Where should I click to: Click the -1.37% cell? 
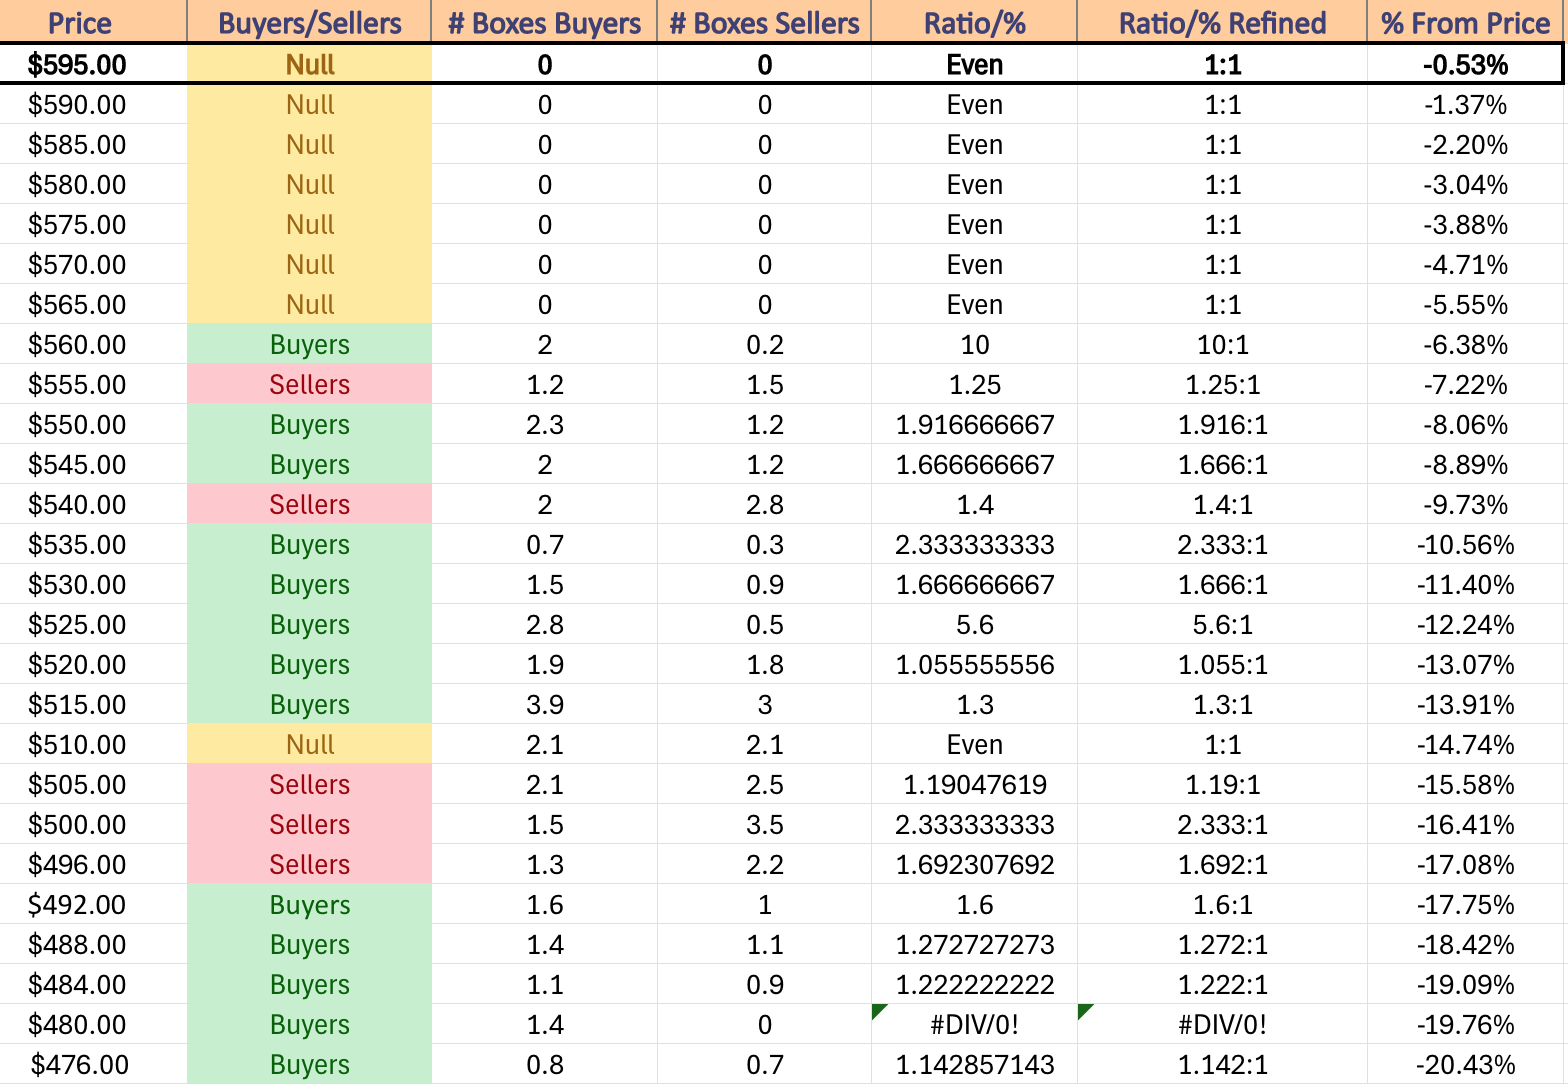coord(1465,104)
